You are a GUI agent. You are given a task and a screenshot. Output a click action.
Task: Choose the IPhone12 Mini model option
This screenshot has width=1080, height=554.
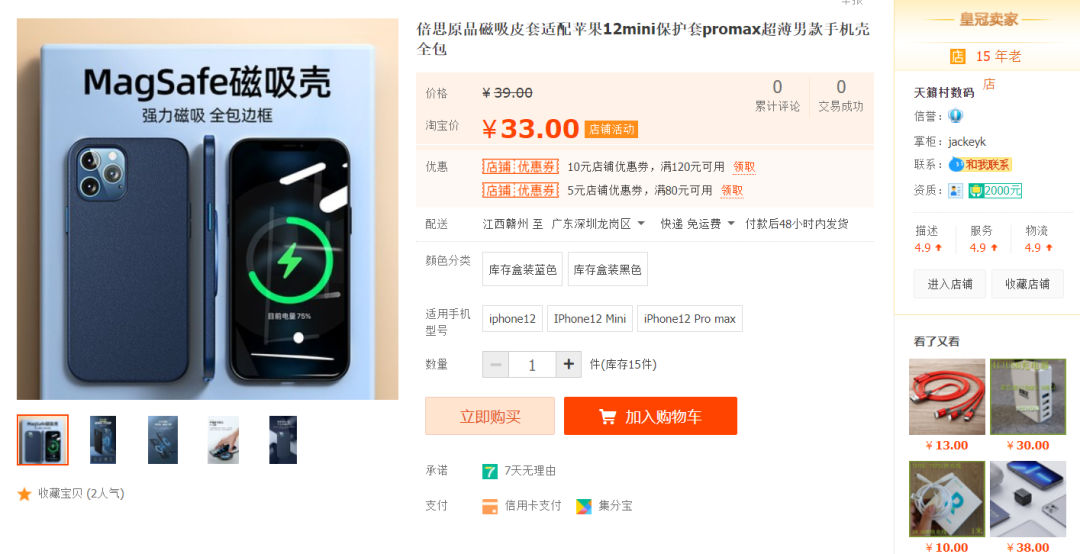coord(590,318)
